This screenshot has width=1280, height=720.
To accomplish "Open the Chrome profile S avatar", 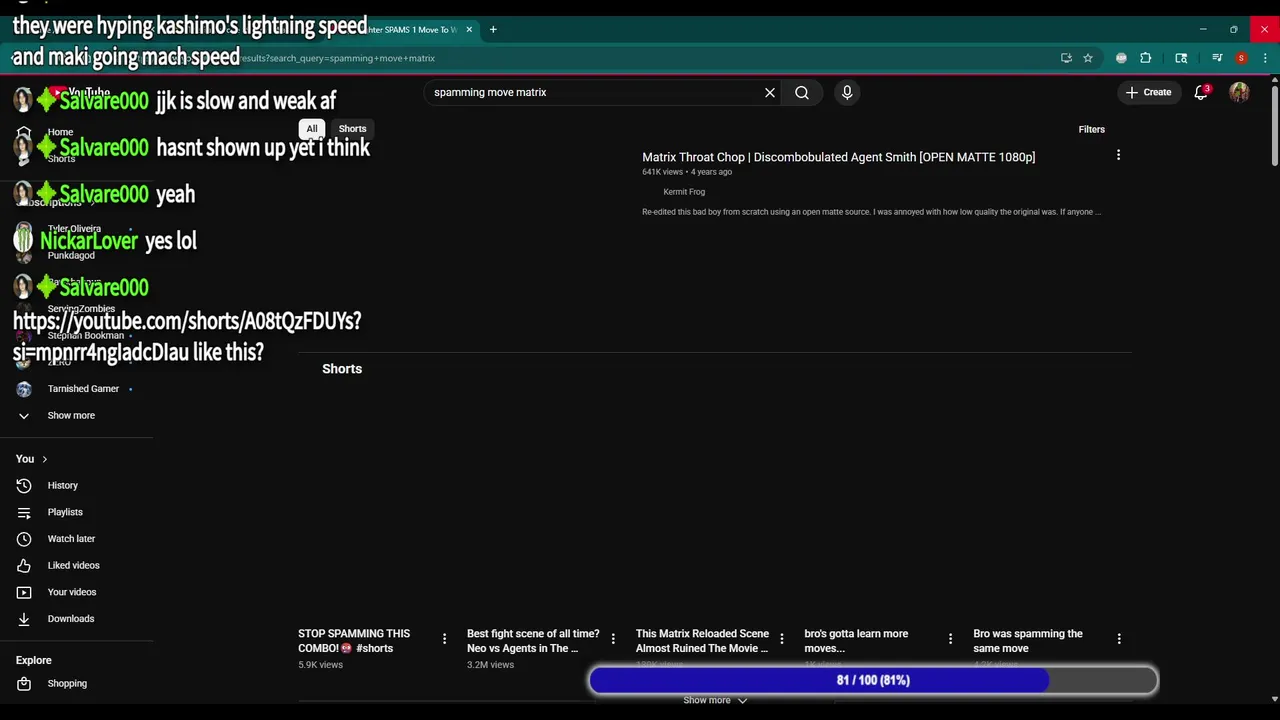I will pos(1241,58).
